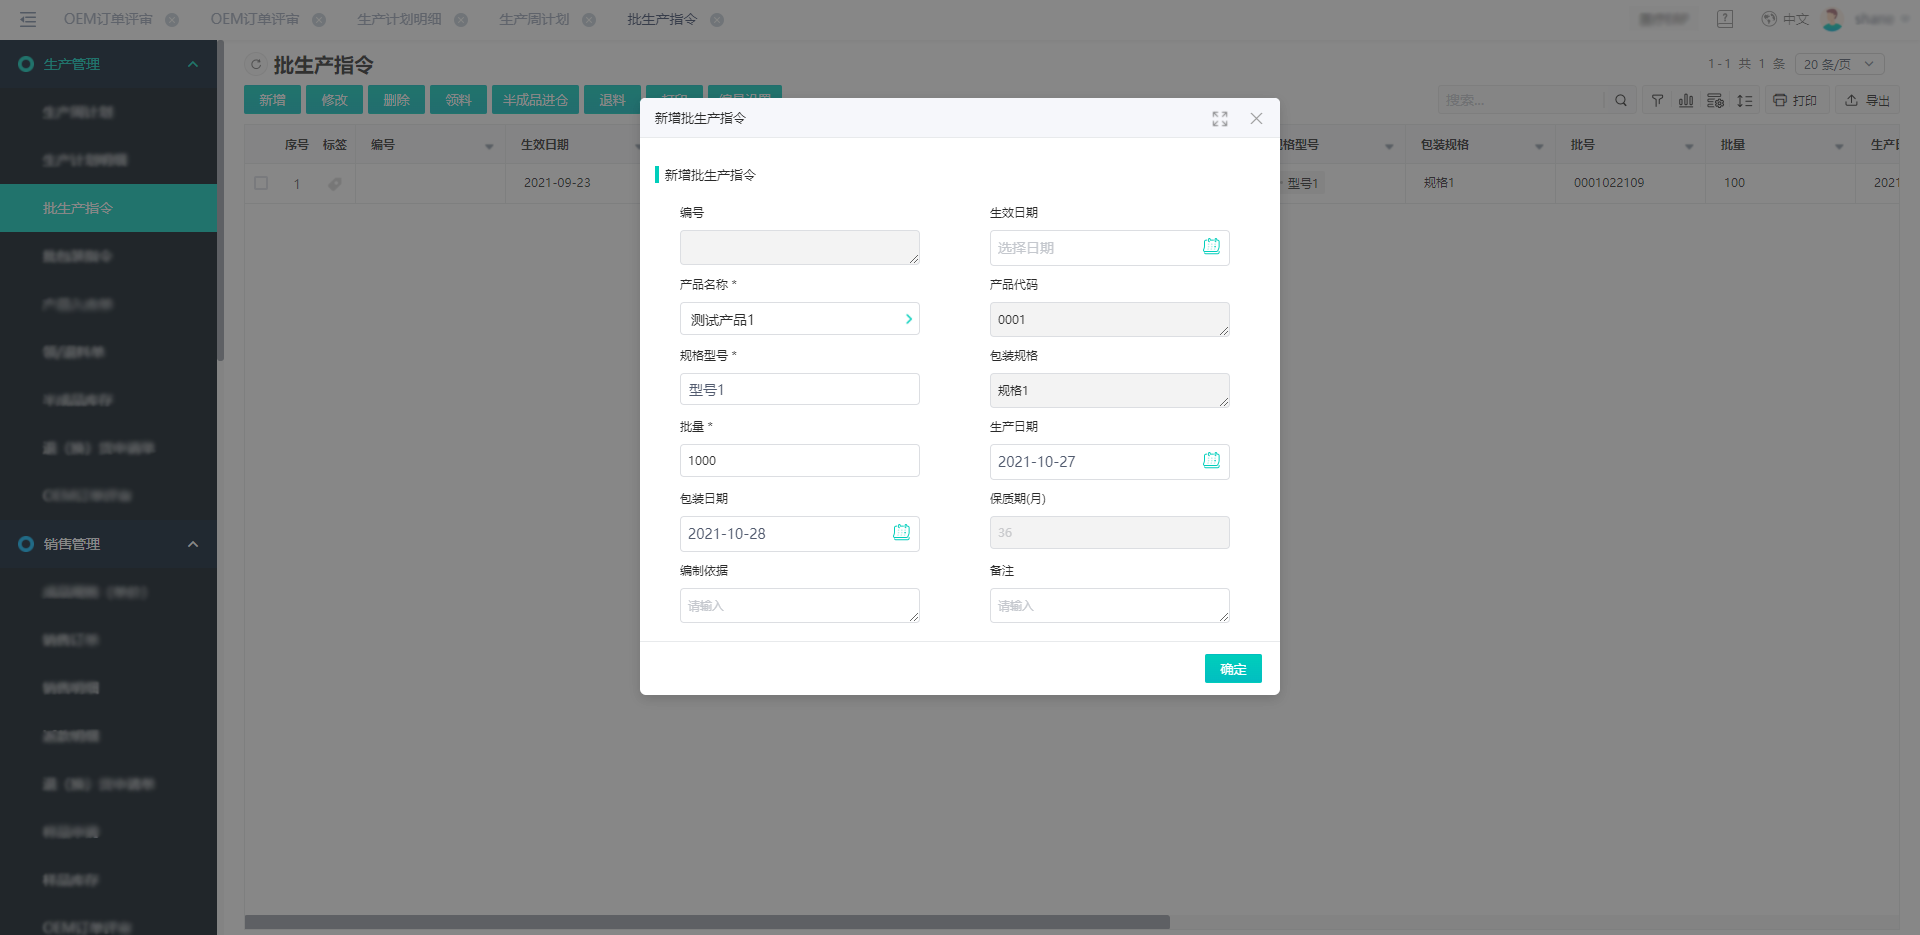Close the second OEM订单评审 tab
Image resolution: width=1920 pixels, height=935 pixels.
319,20
